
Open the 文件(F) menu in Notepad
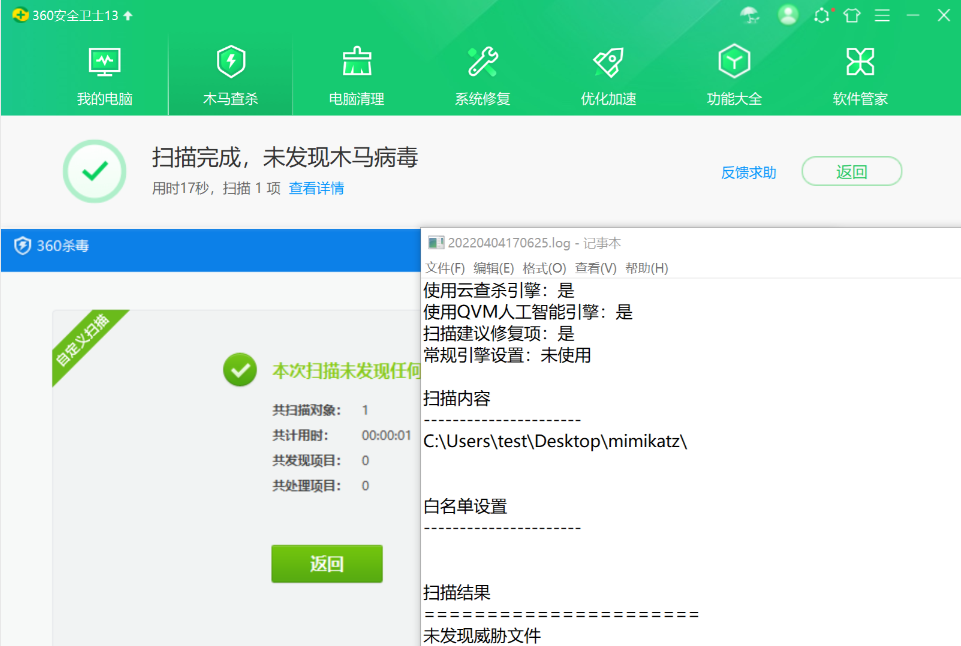click(445, 268)
